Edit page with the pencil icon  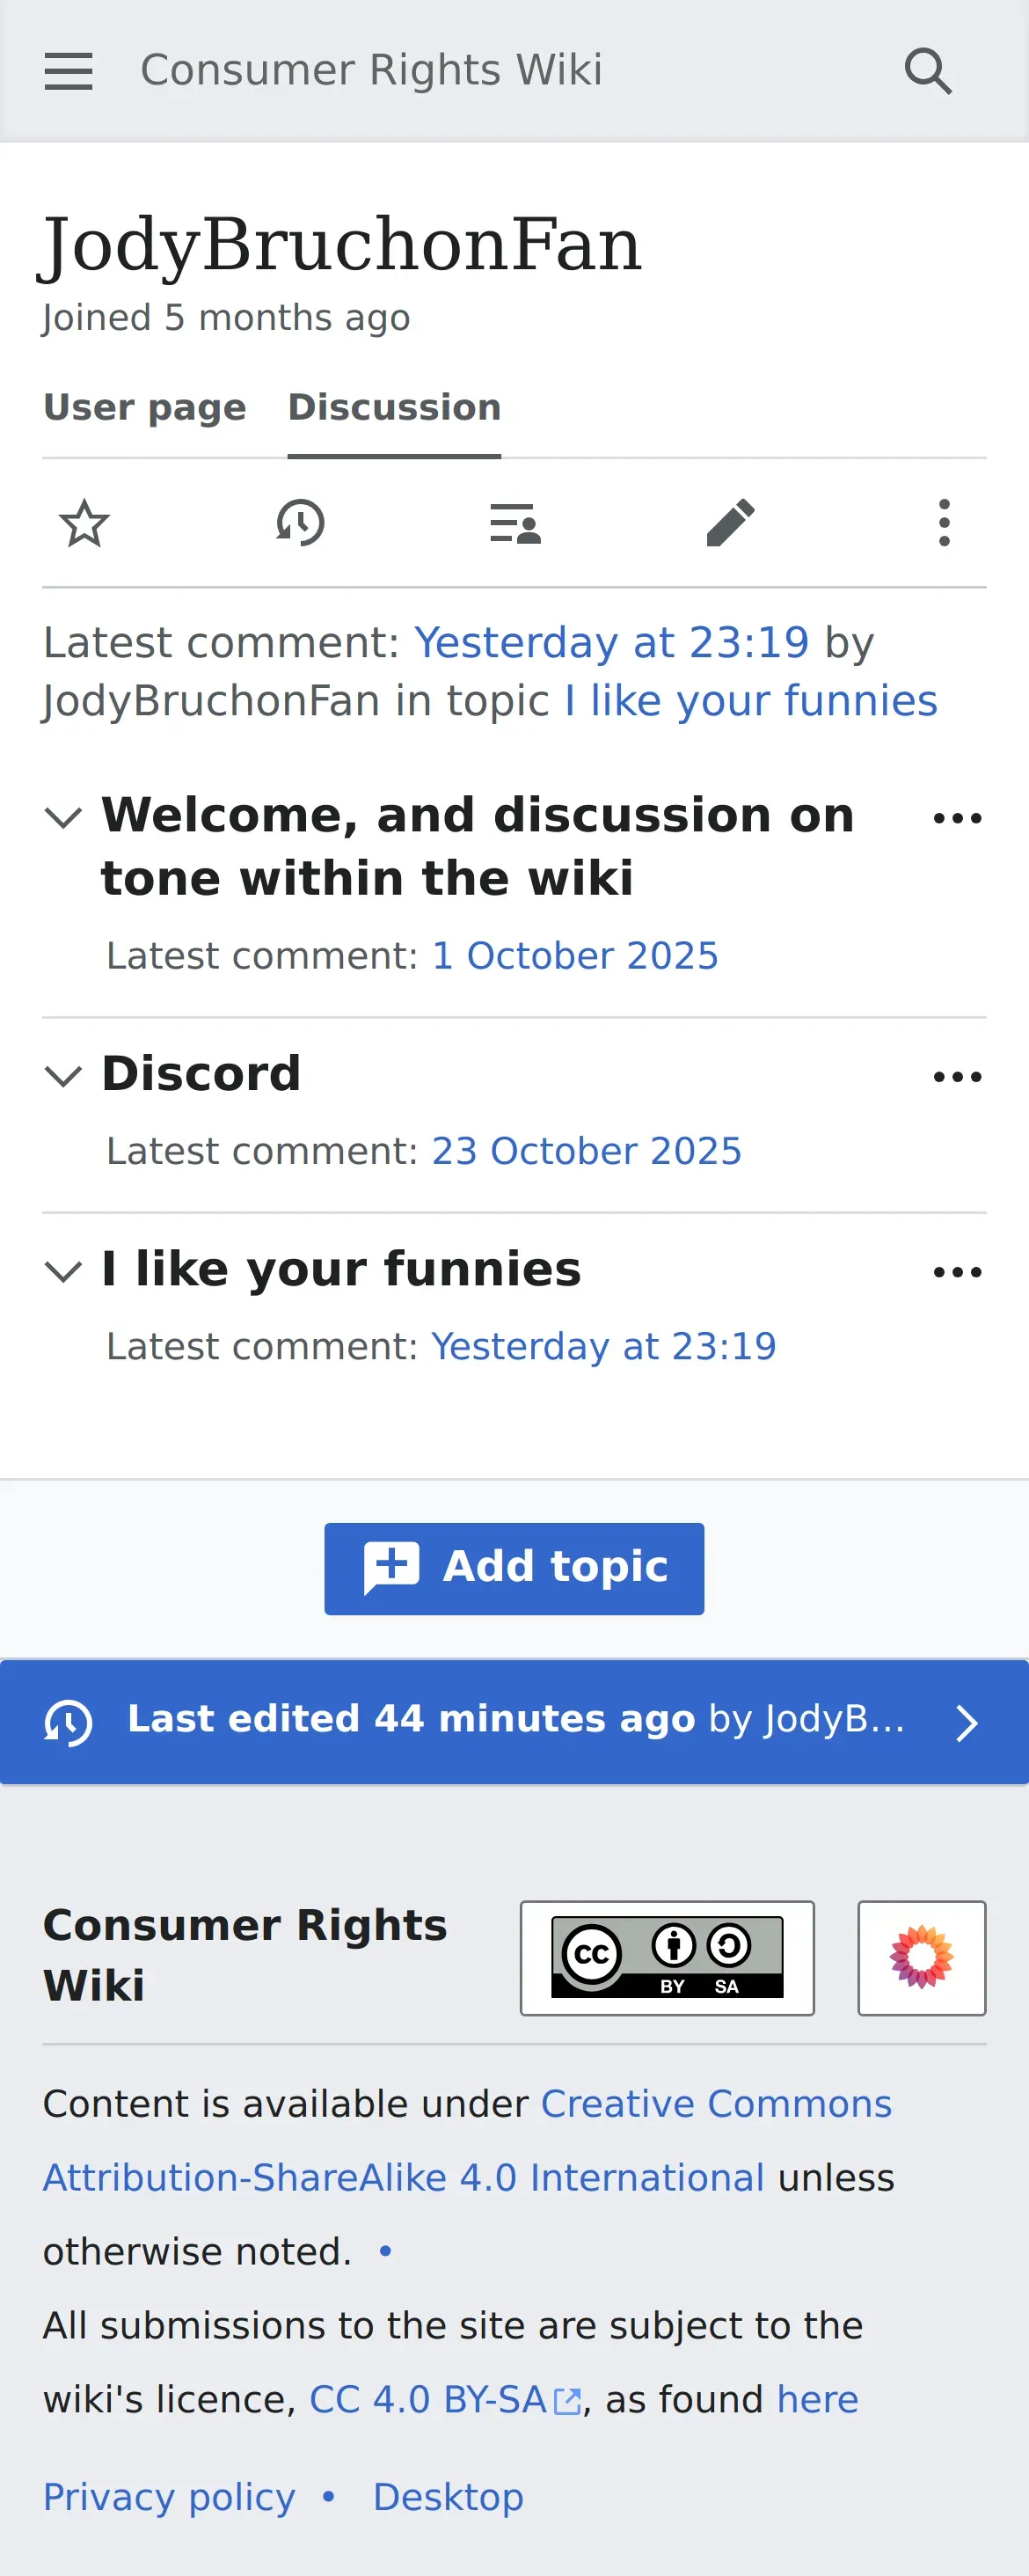(x=730, y=523)
